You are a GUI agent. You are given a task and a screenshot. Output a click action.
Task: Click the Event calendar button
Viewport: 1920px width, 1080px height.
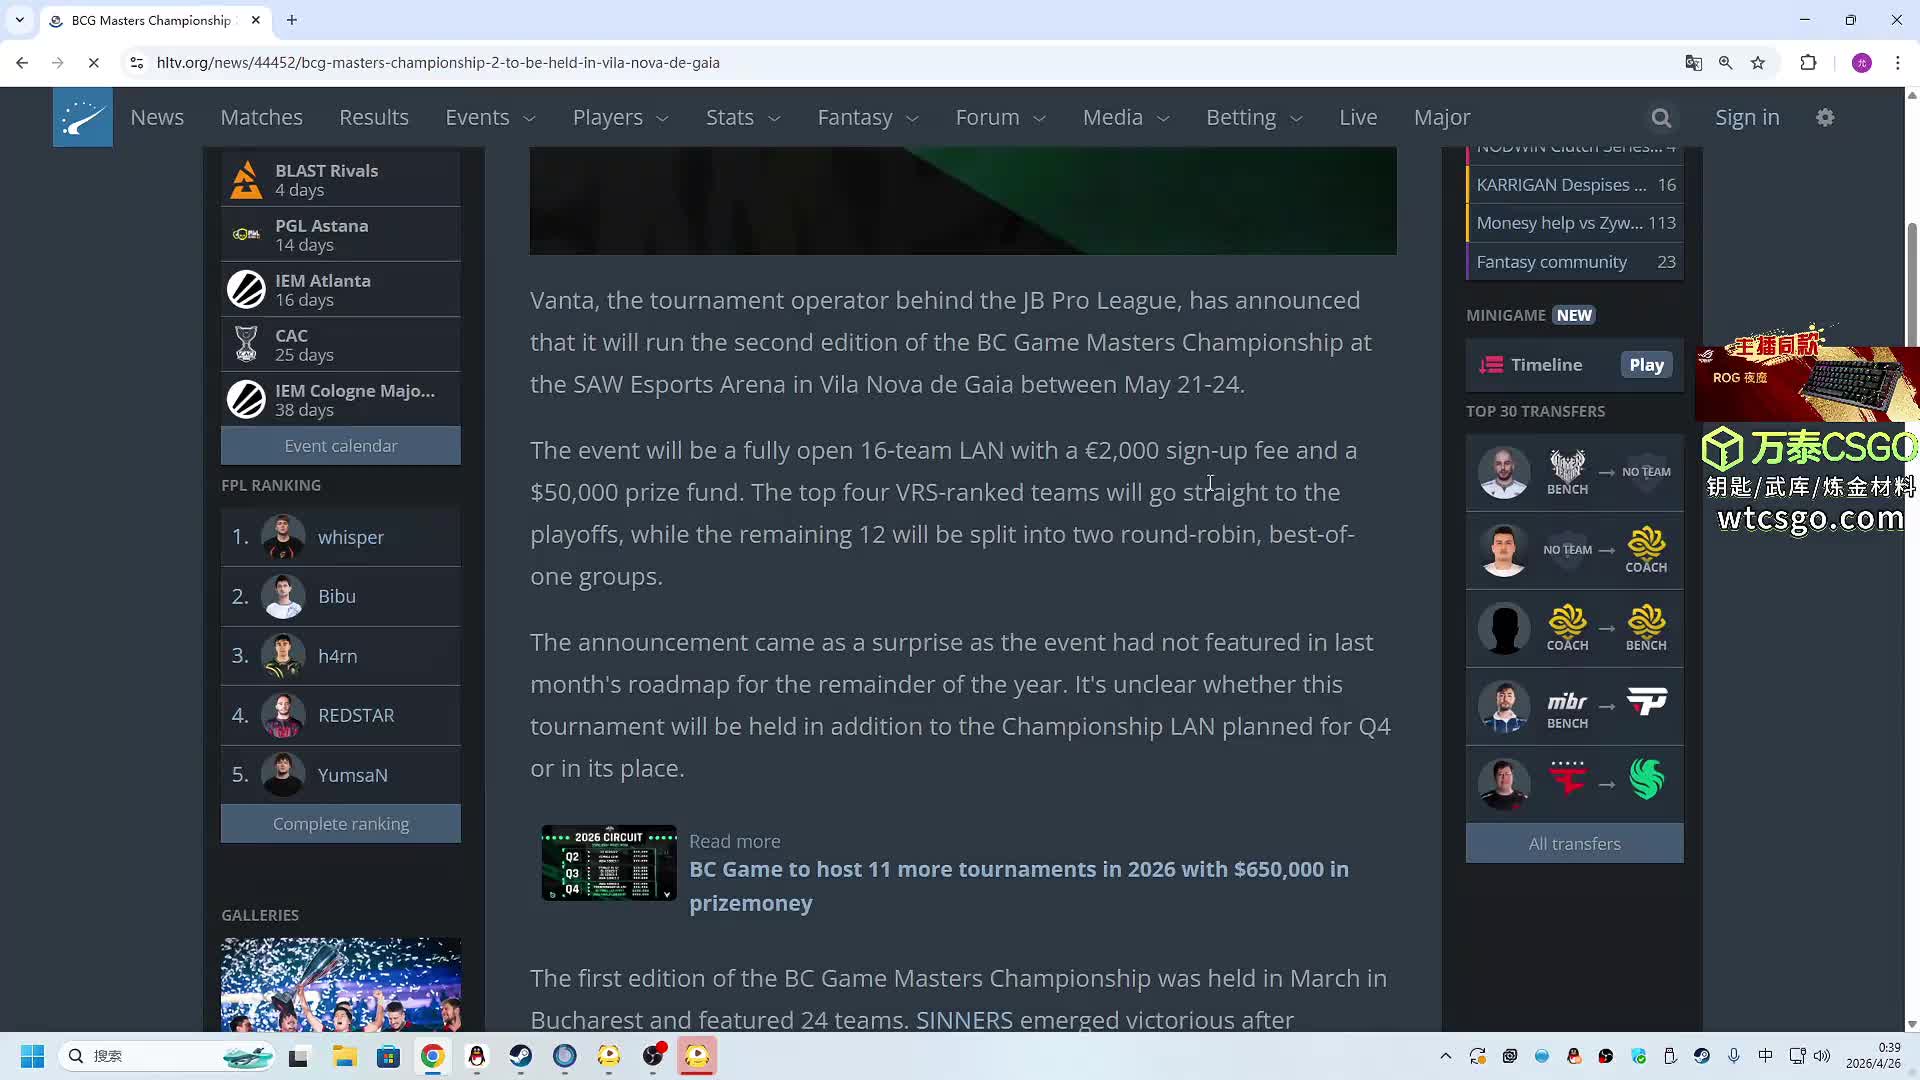click(x=340, y=446)
